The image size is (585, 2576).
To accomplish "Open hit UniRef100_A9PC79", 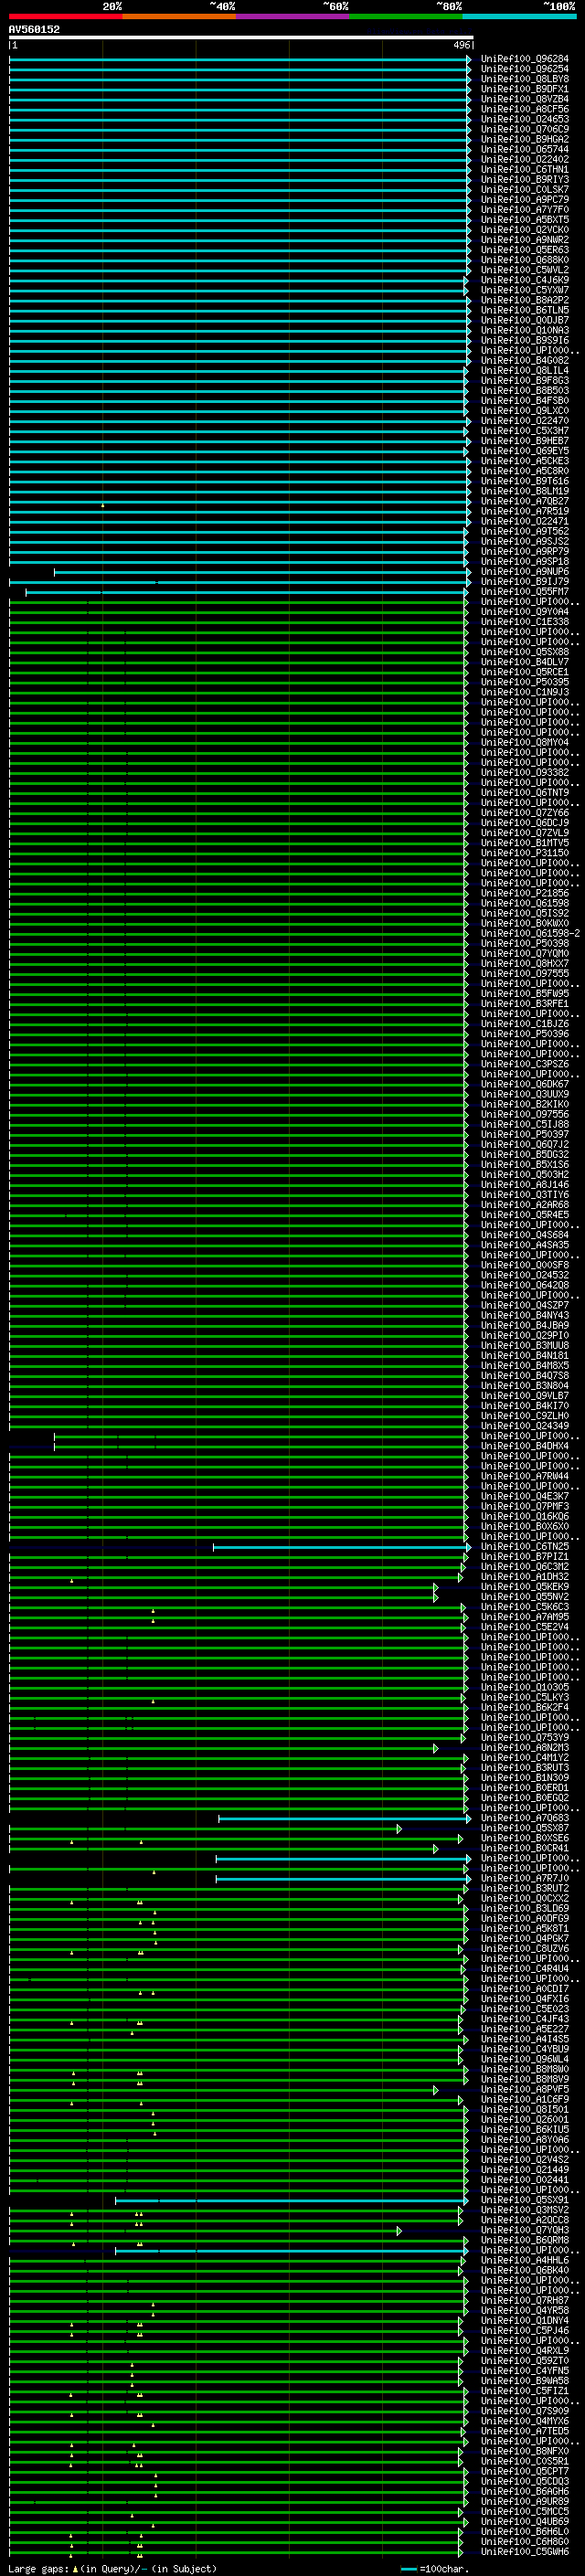I will click(524, 200).
